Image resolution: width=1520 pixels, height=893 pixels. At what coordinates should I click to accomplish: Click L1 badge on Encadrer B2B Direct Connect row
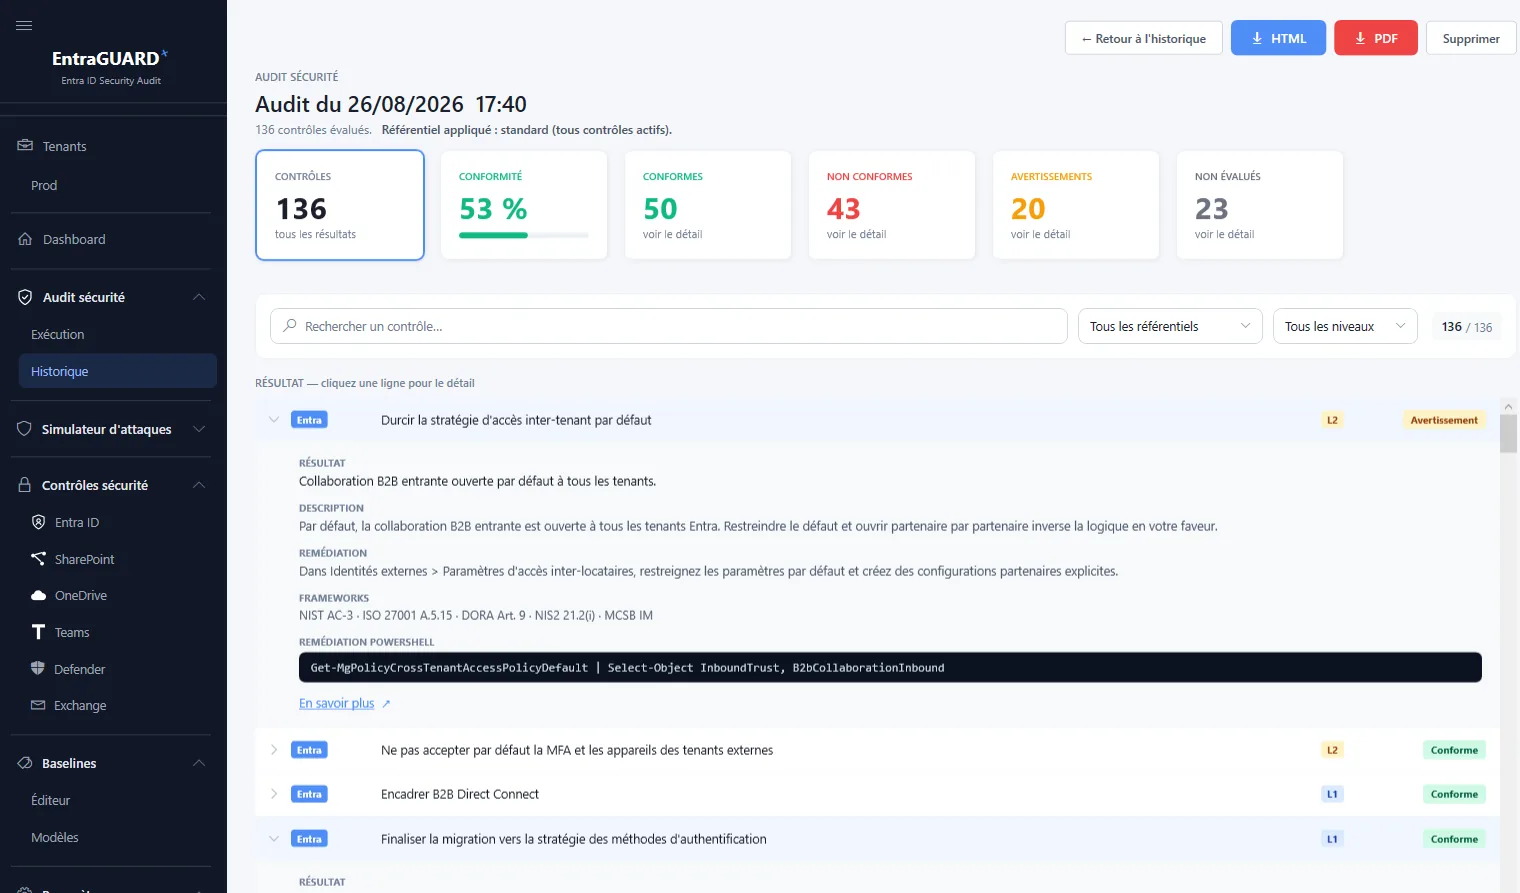1332,794
